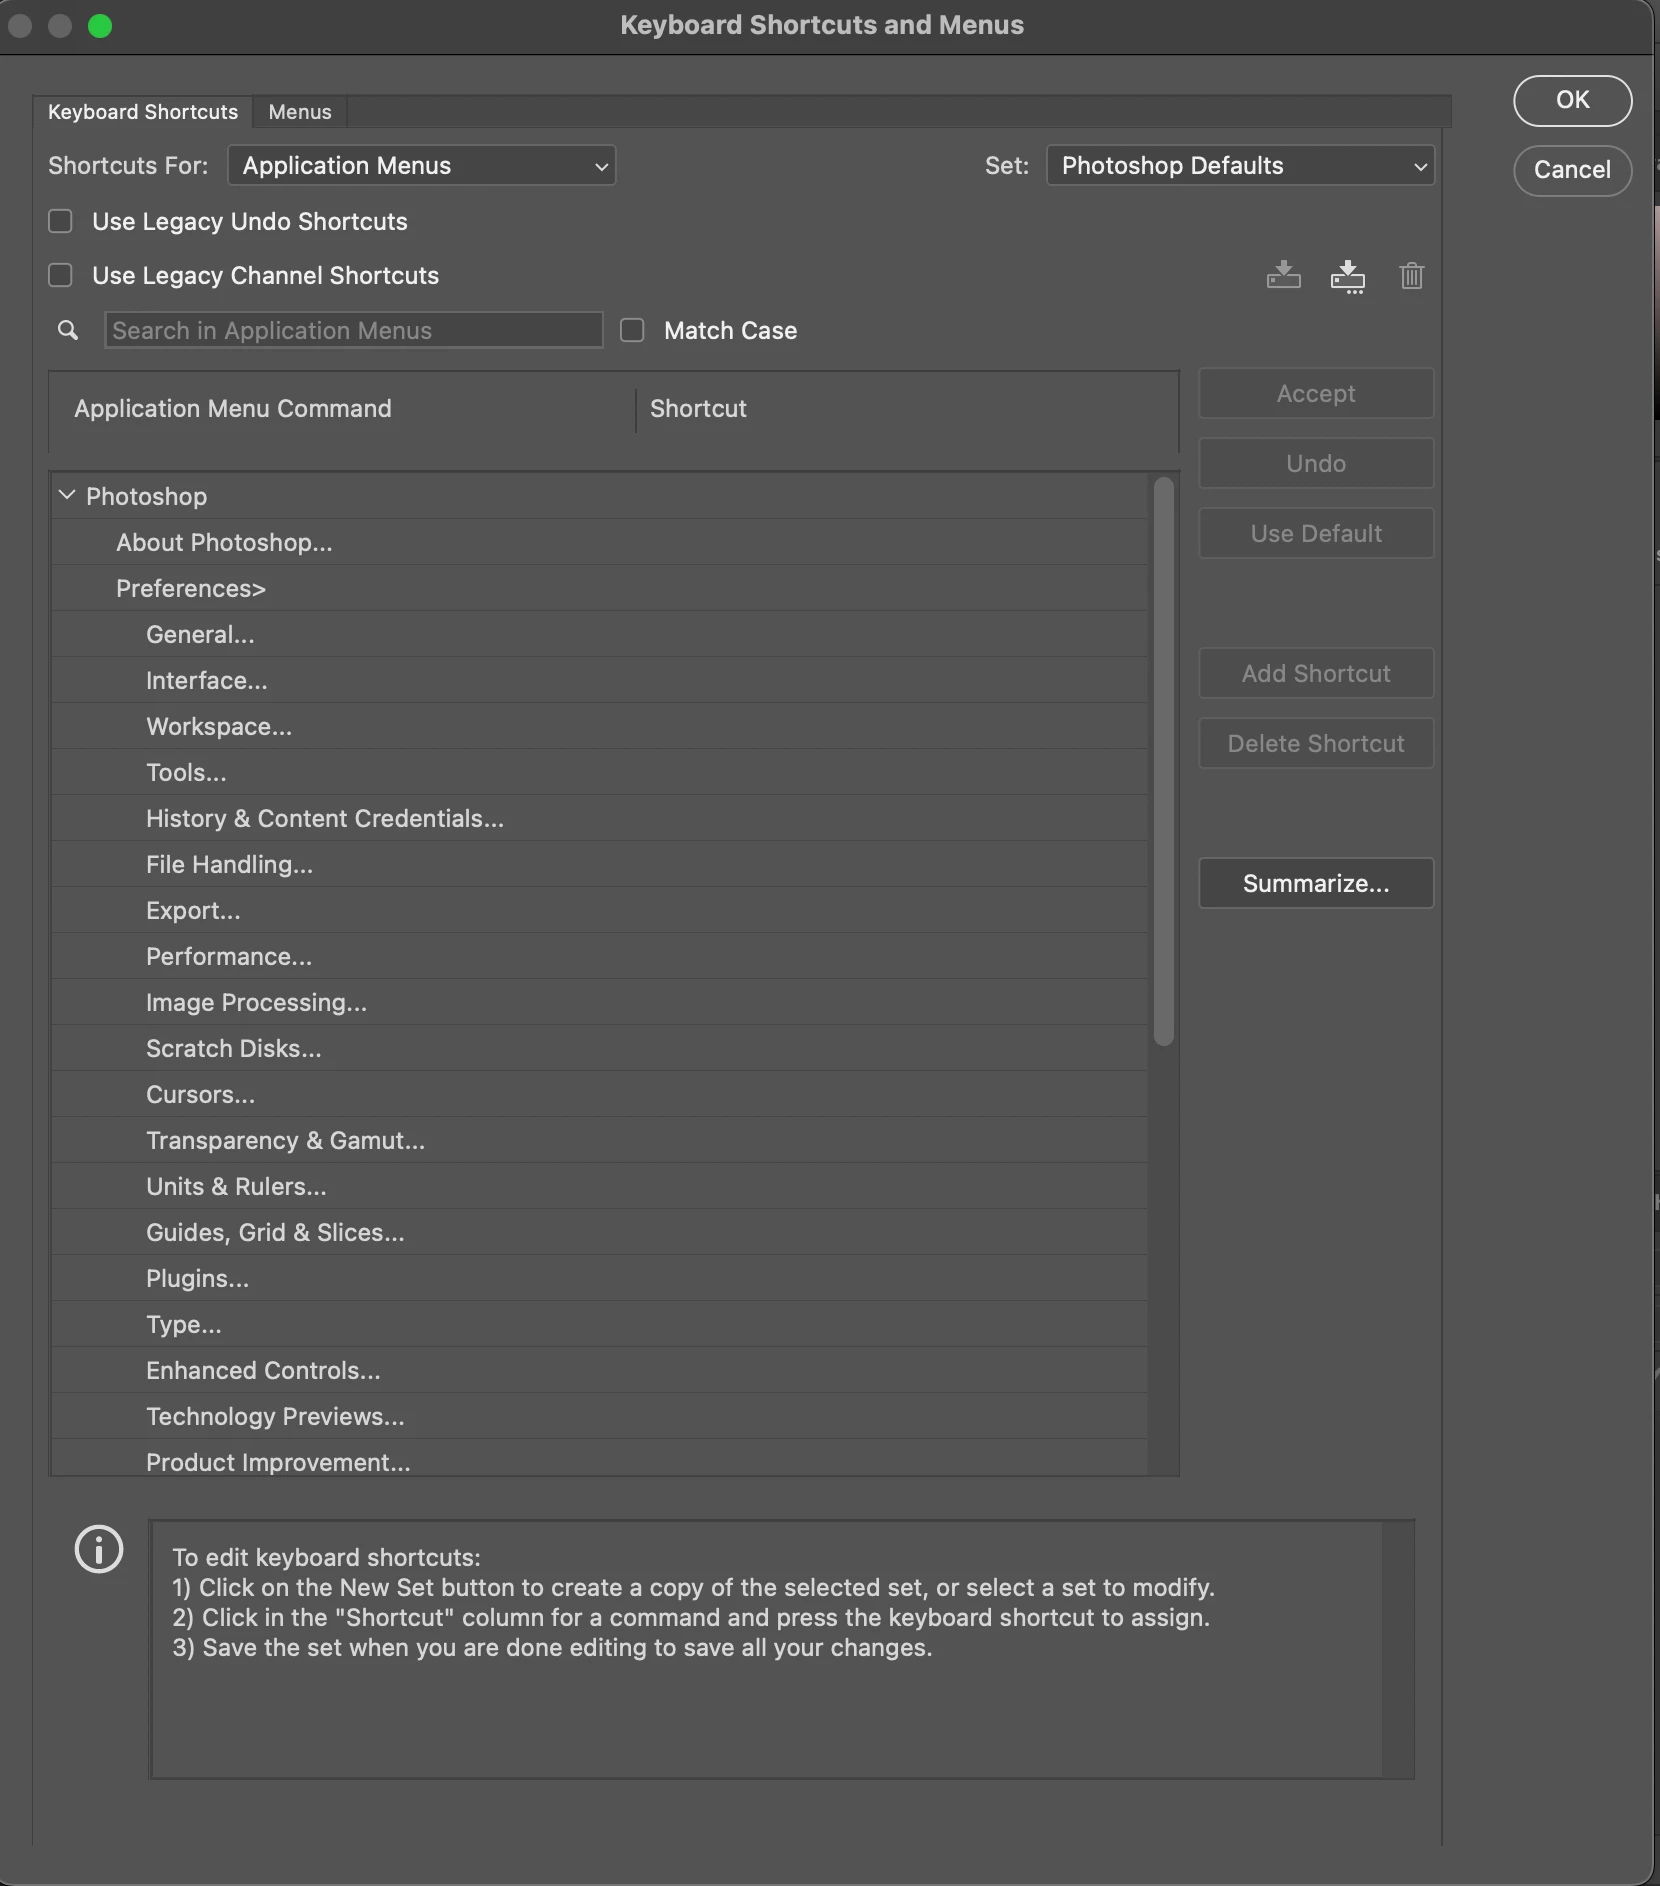
Task: Toggle the Match Case checkbox
Action: click(633, 330)
